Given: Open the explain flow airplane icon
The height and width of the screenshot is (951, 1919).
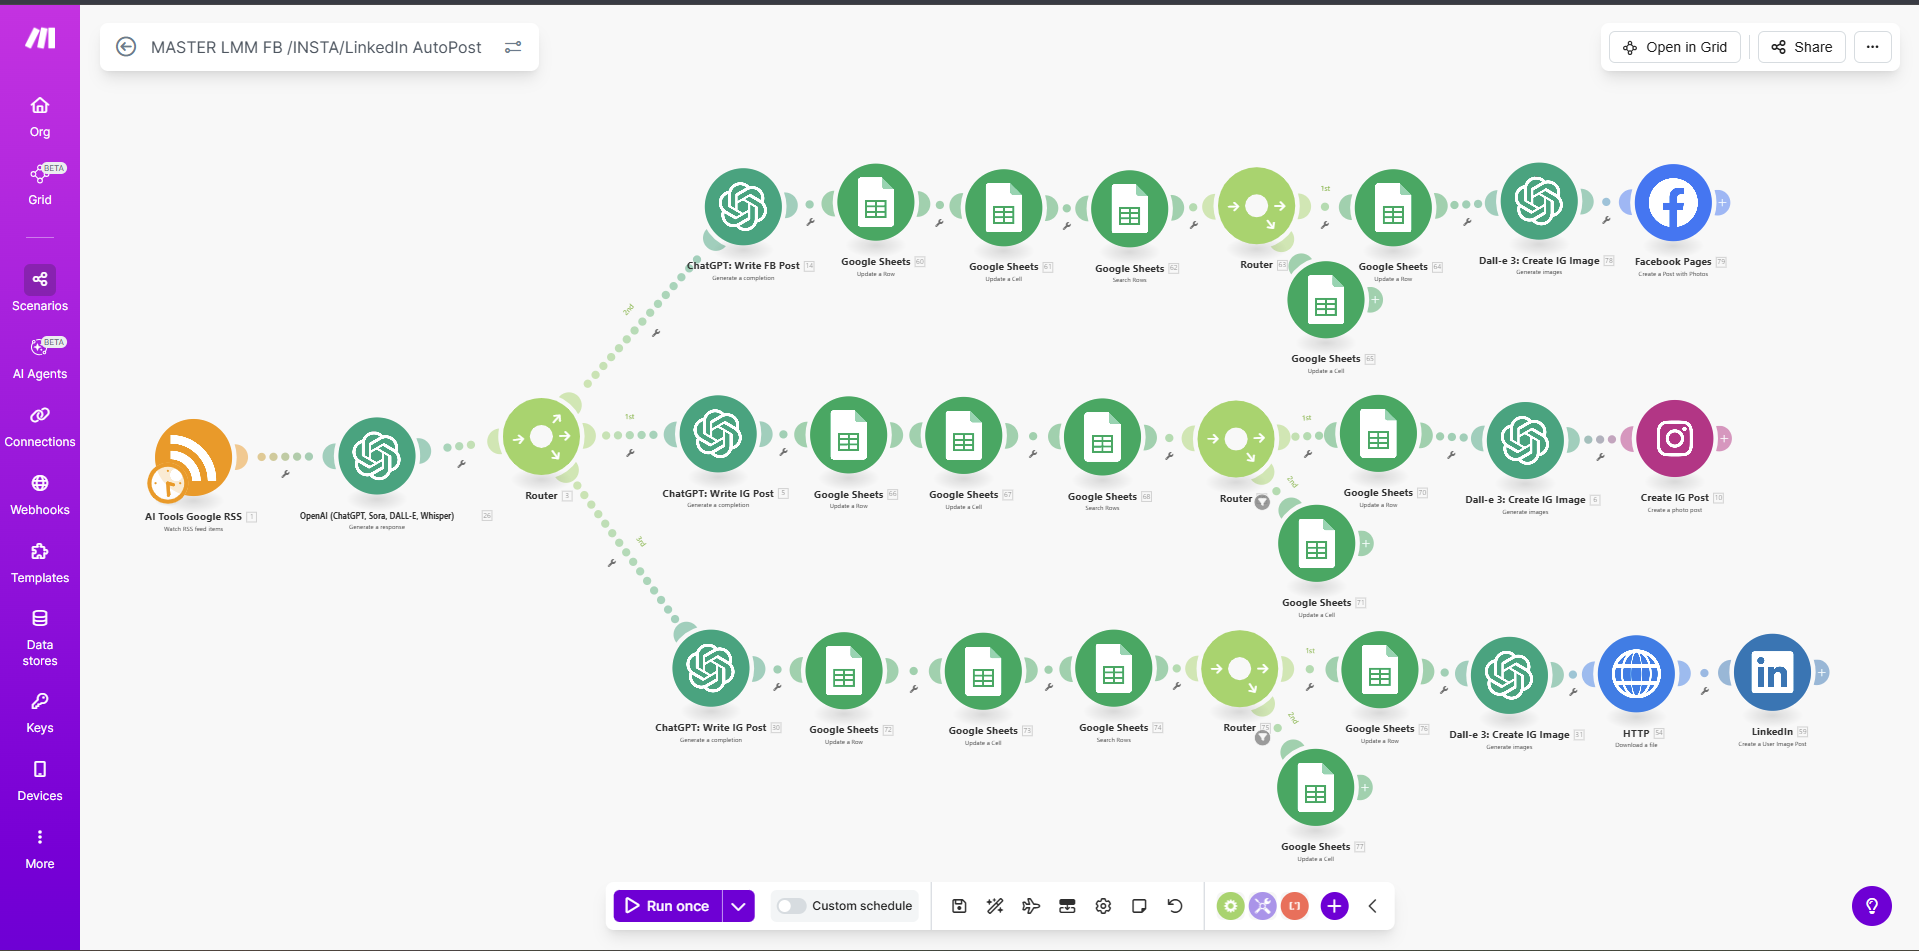Looking at the screenshot, I should [1031, 906].
